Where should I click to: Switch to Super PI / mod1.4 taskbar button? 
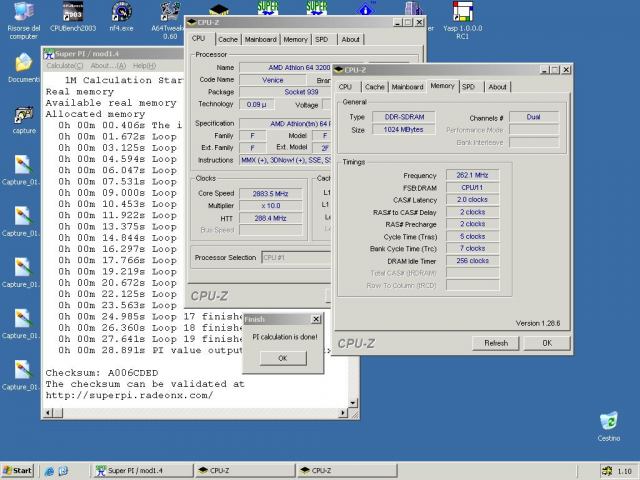(x=143, y=471)
